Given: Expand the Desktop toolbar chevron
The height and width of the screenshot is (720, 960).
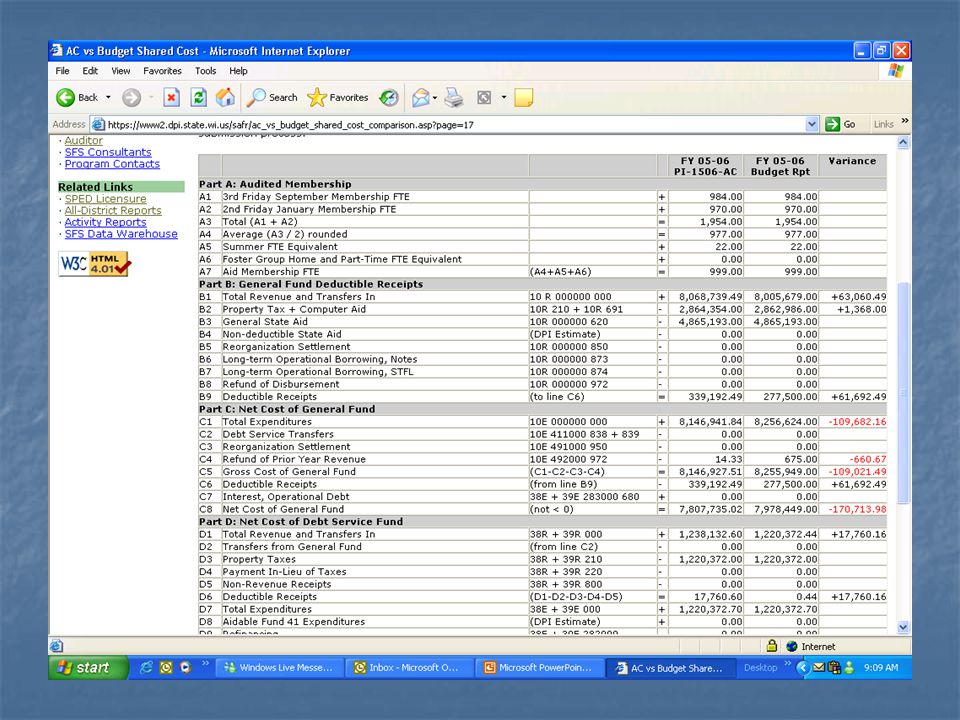Looking at the screenshot, I should tap(788, 664).
